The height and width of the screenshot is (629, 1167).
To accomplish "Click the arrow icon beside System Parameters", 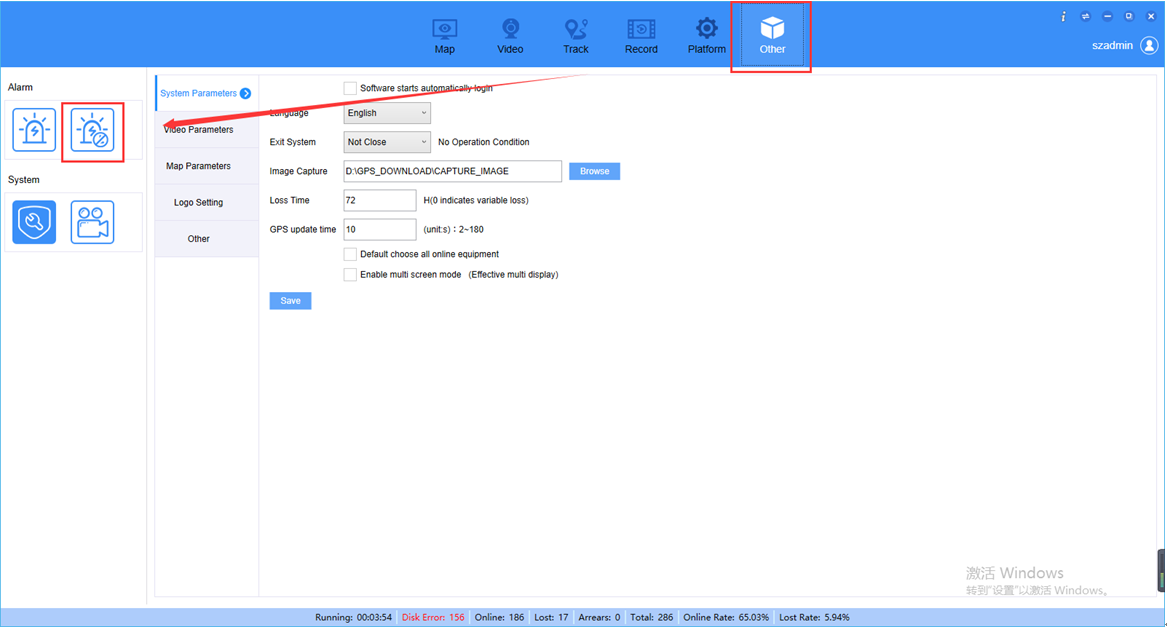I will [x=246, y=93].
